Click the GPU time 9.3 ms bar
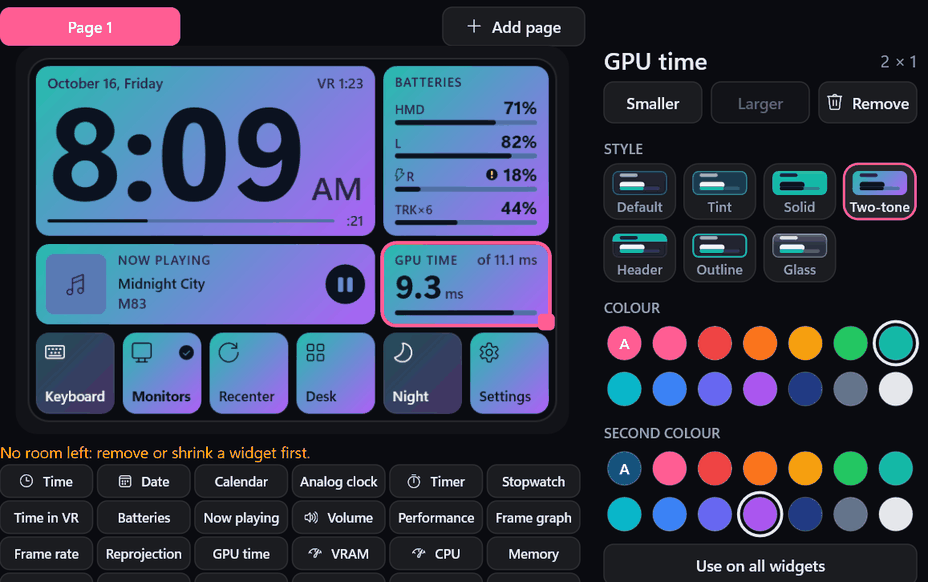The image size is (928, 582). pyautogui.click(x=466, y=313)
